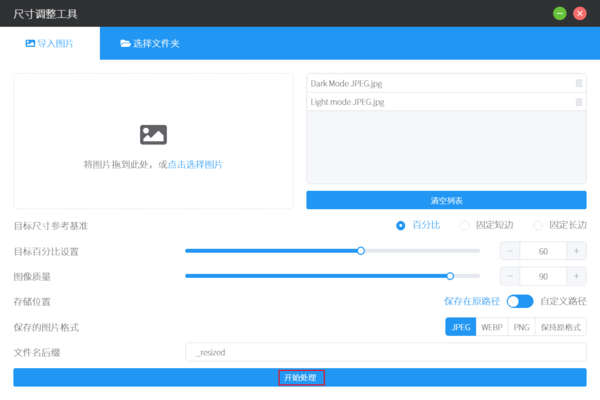The height and width of the screenshot is (400, 600).
Task: Delete Dark Mode JPEG.jpg with its trash icon
Action: click(579, 83)
